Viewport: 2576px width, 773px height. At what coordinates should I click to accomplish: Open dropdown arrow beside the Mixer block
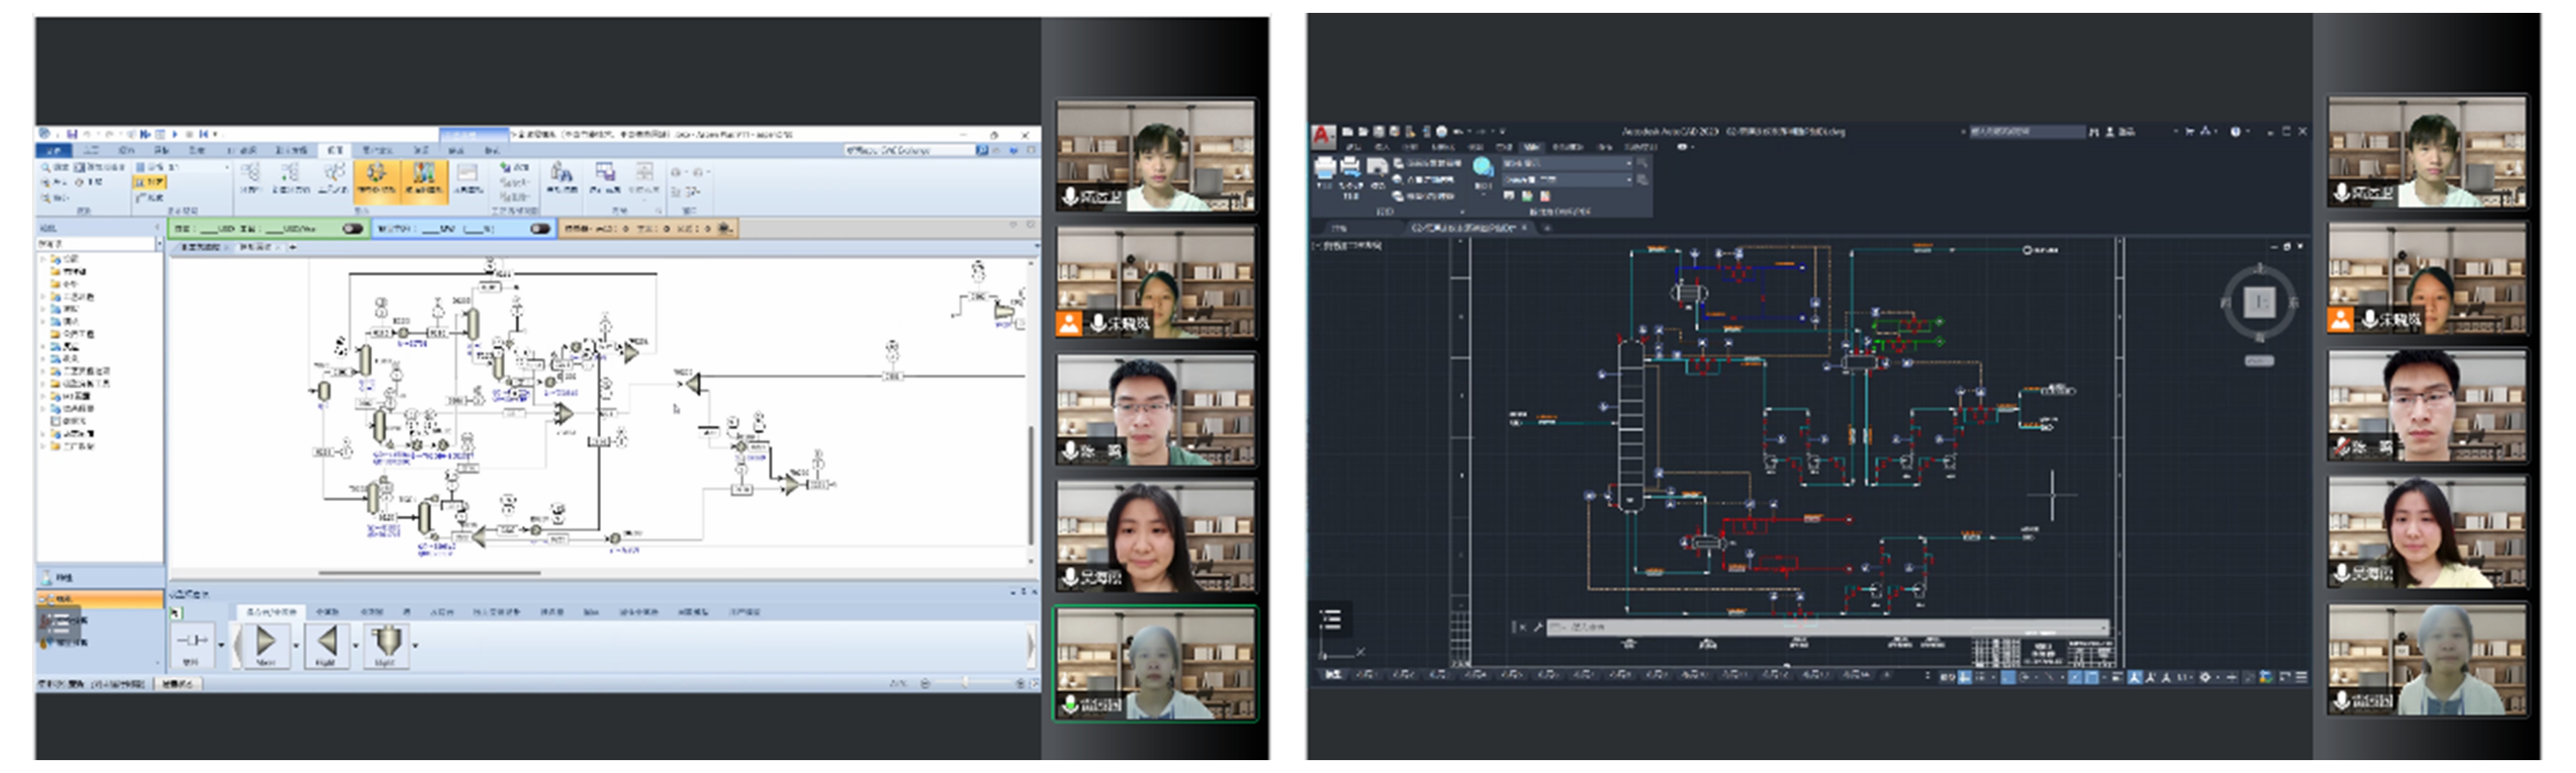296,646
